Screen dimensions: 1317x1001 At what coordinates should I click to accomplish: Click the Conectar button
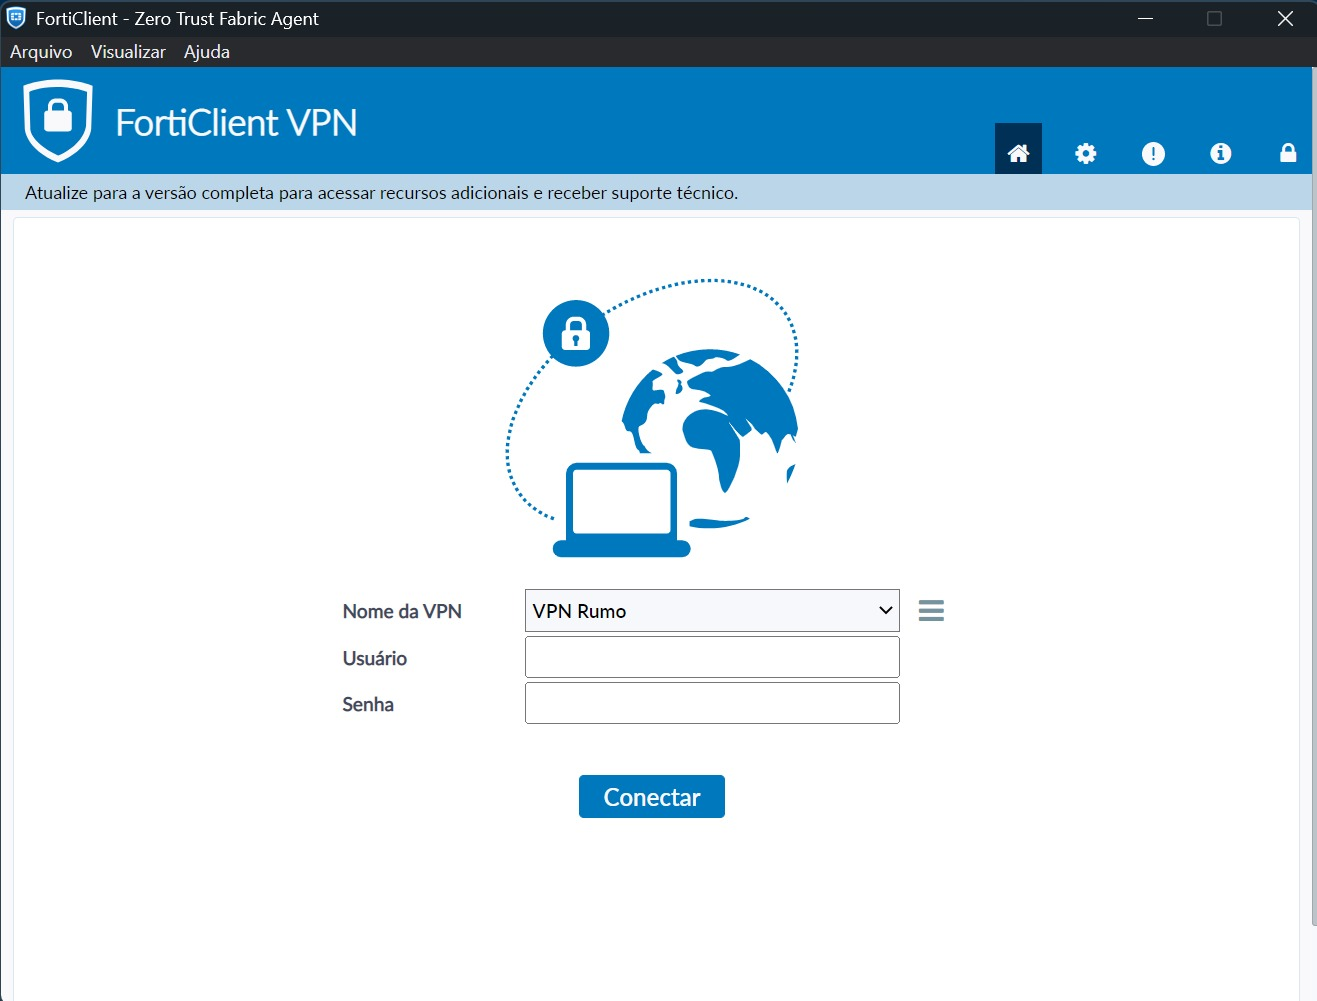652,797
